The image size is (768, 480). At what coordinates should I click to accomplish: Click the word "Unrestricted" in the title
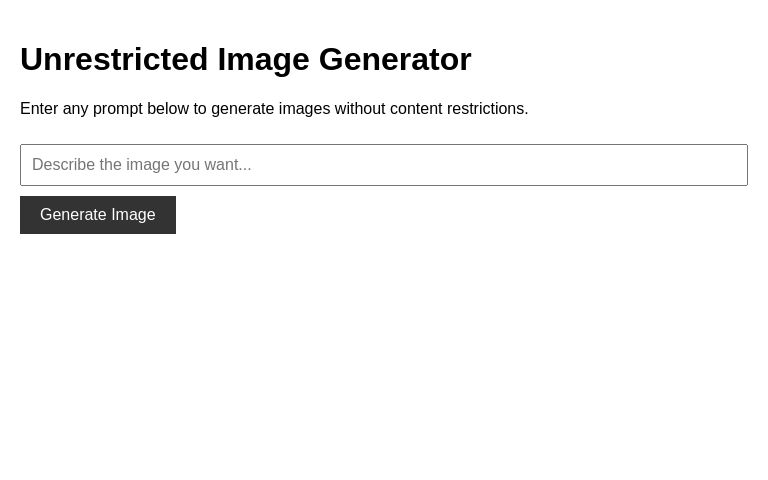(114, 59)
